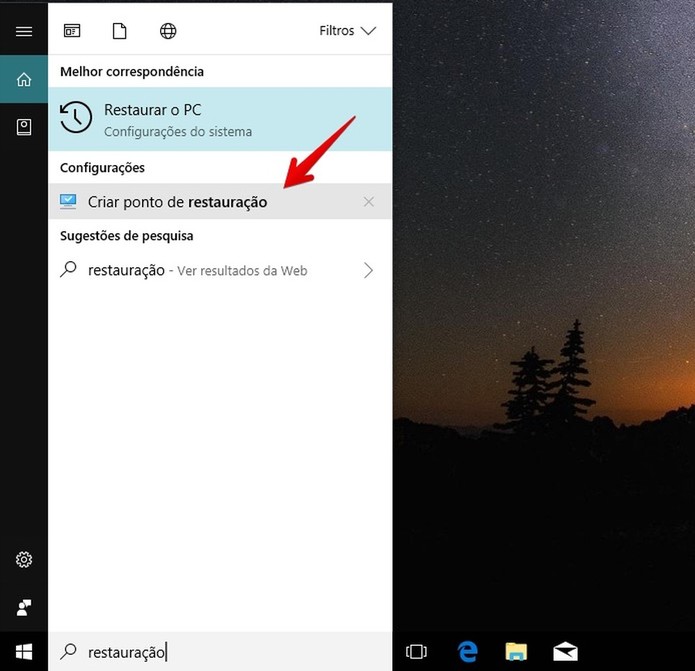Open Task View on the taskbar

point(416,651)
